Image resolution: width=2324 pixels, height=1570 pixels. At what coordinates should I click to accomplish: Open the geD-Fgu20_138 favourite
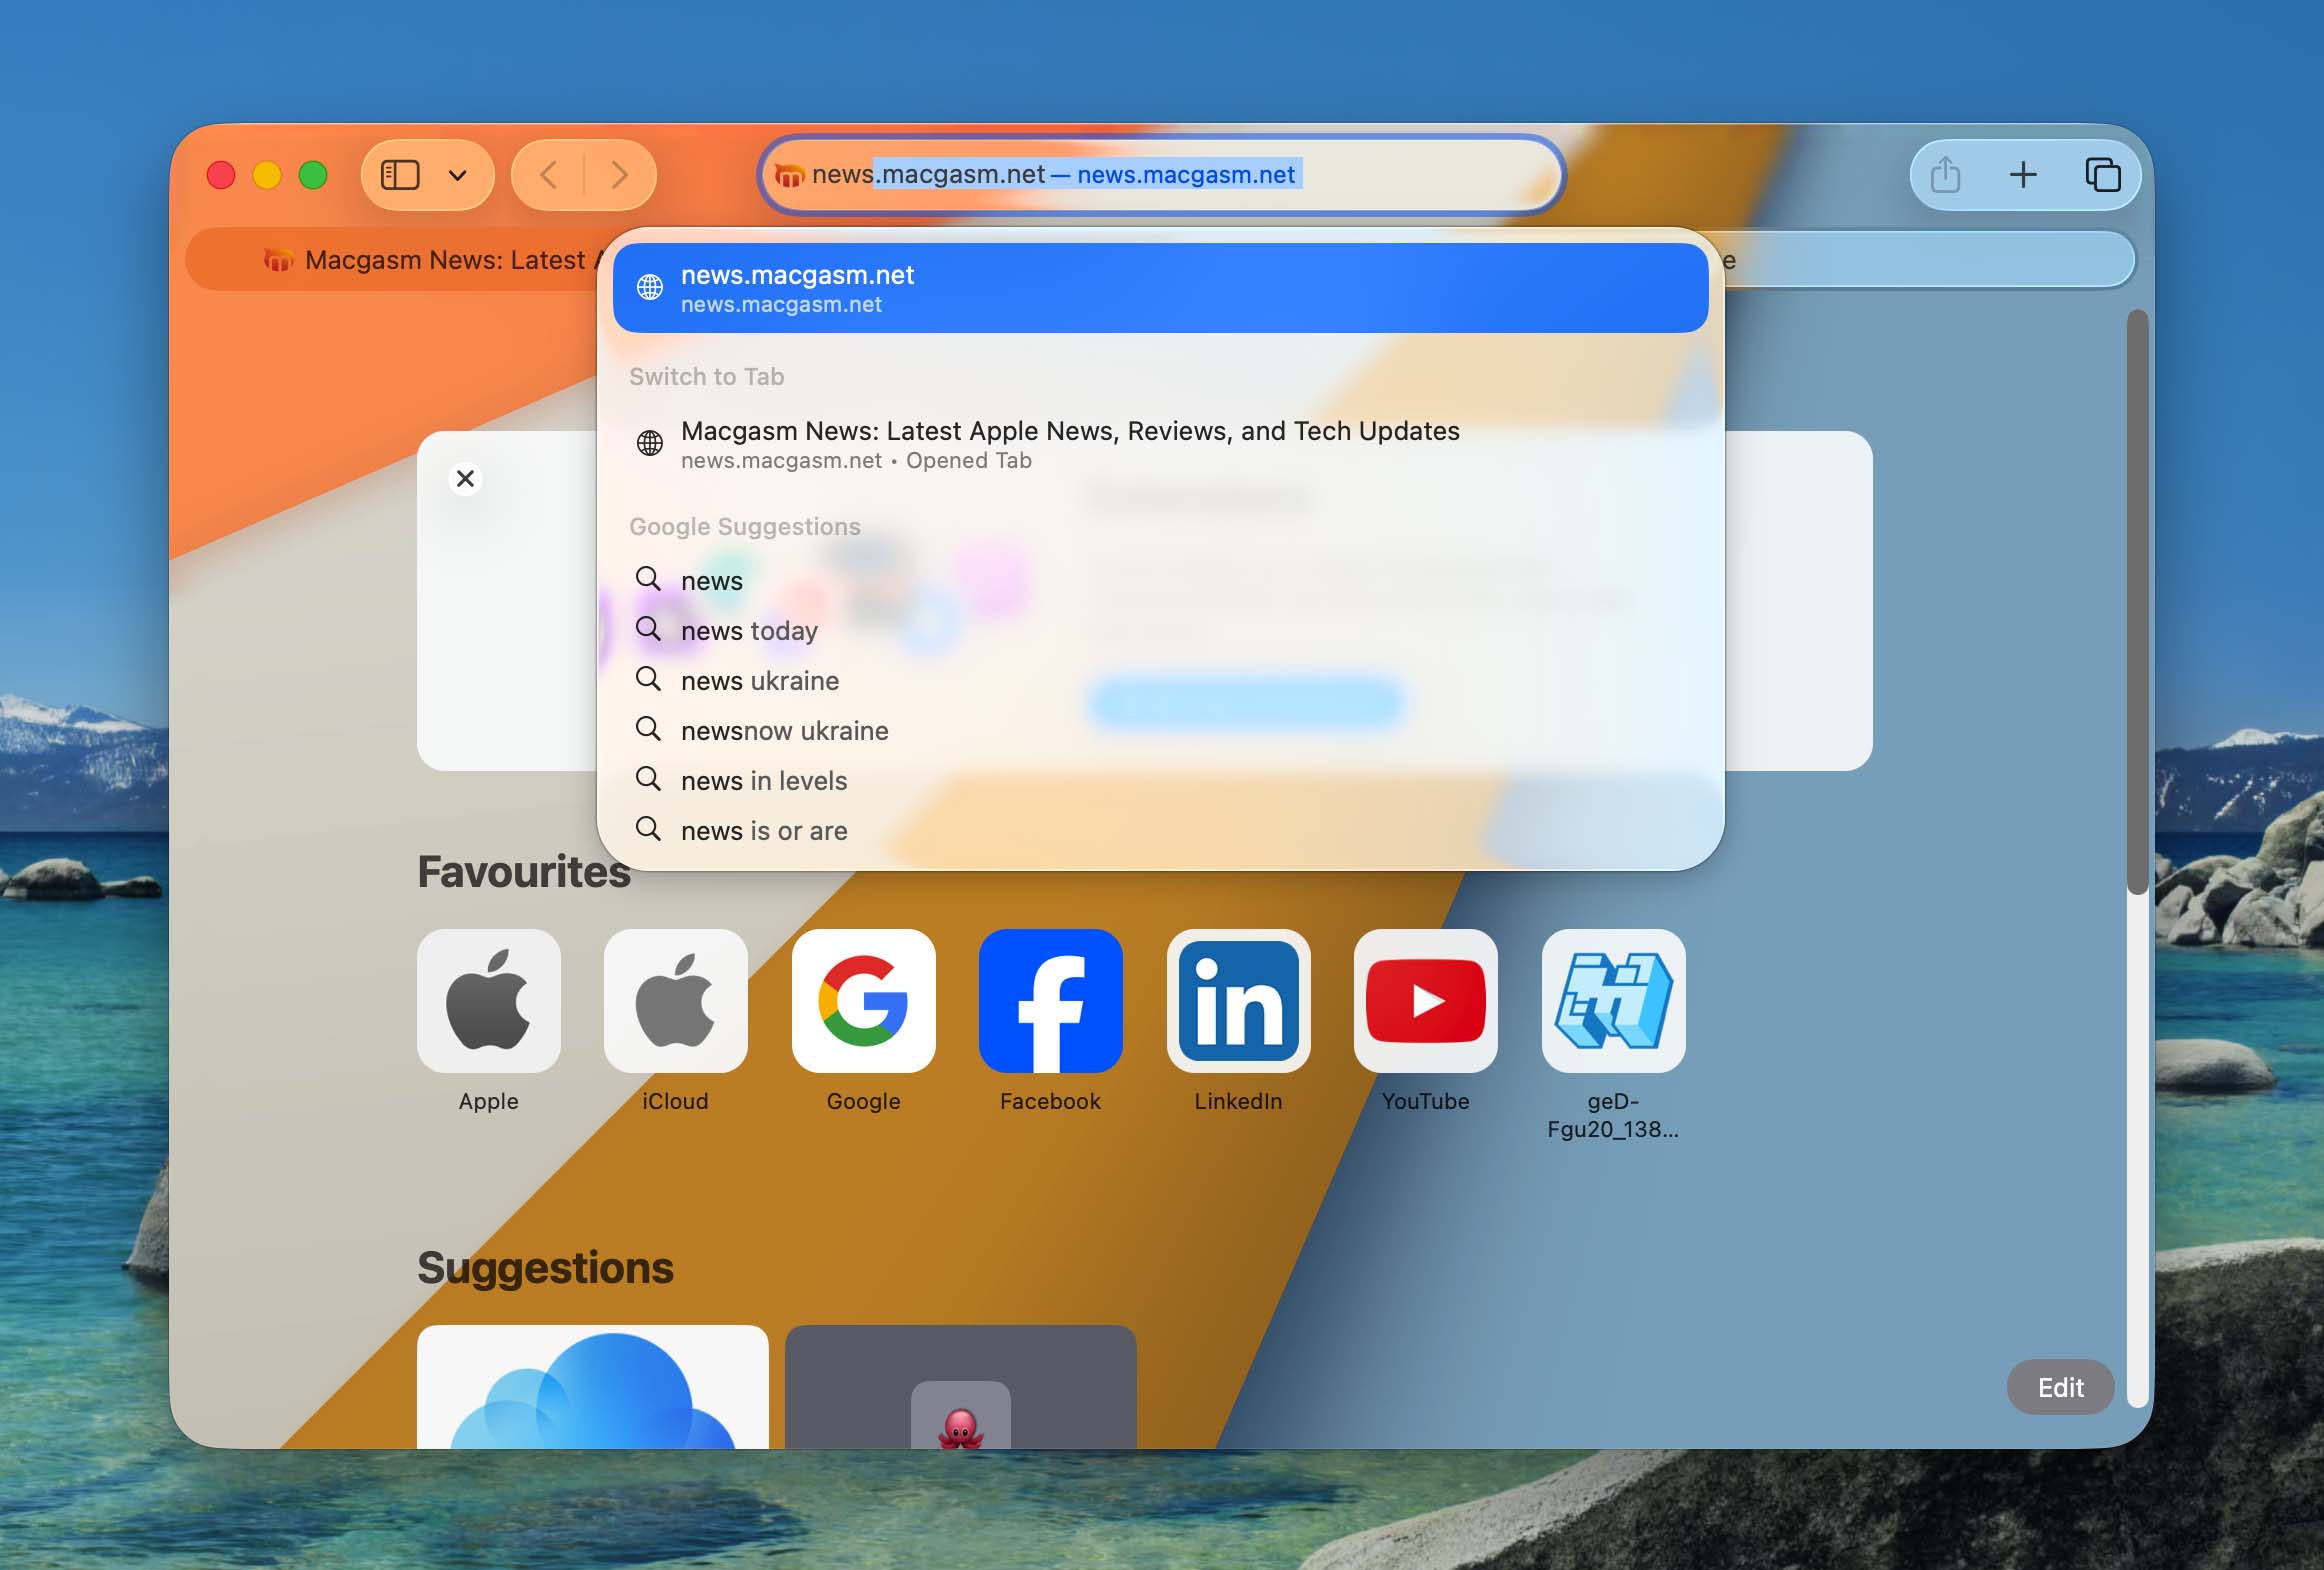(x=1613, y=1001)
